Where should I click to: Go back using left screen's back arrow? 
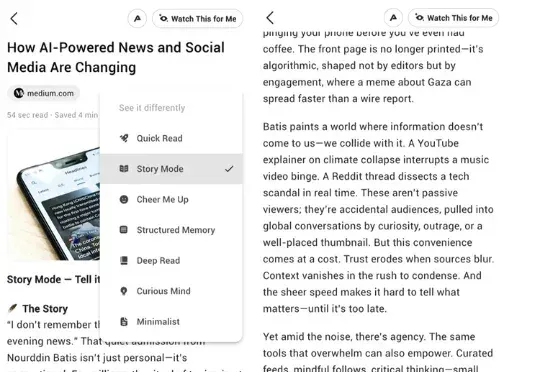click(x=14, y=19)
